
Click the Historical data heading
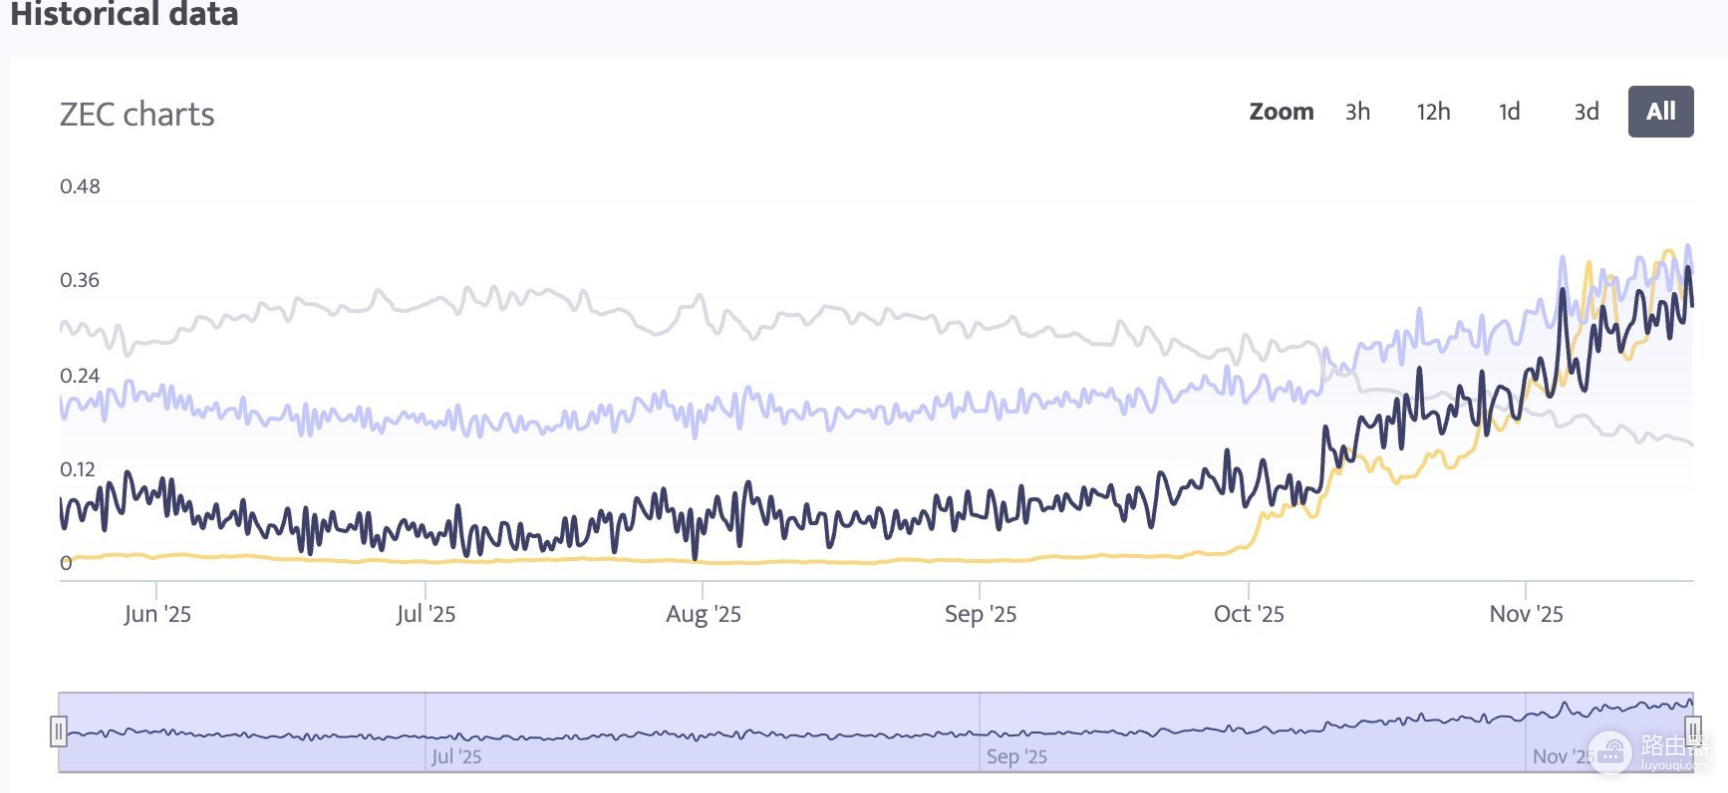pyautogui.click(x=124, y=14)
